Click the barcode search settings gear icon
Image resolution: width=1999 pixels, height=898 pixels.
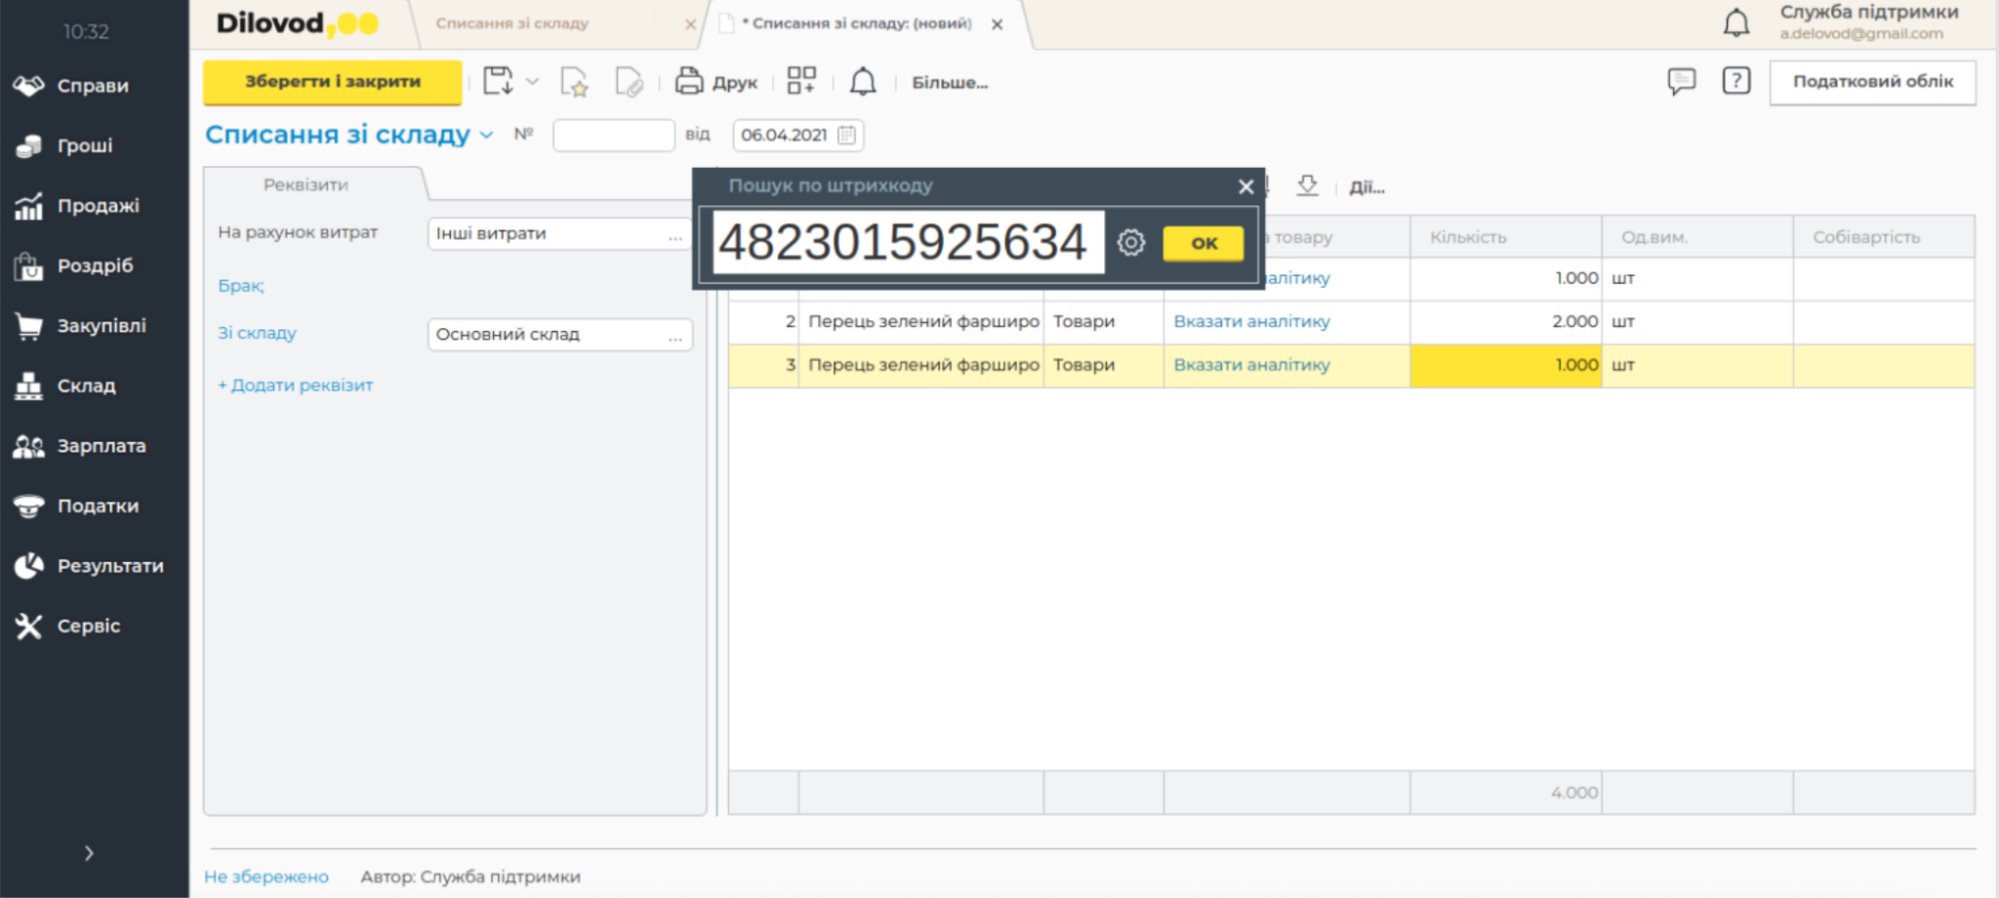point(1130,243)
